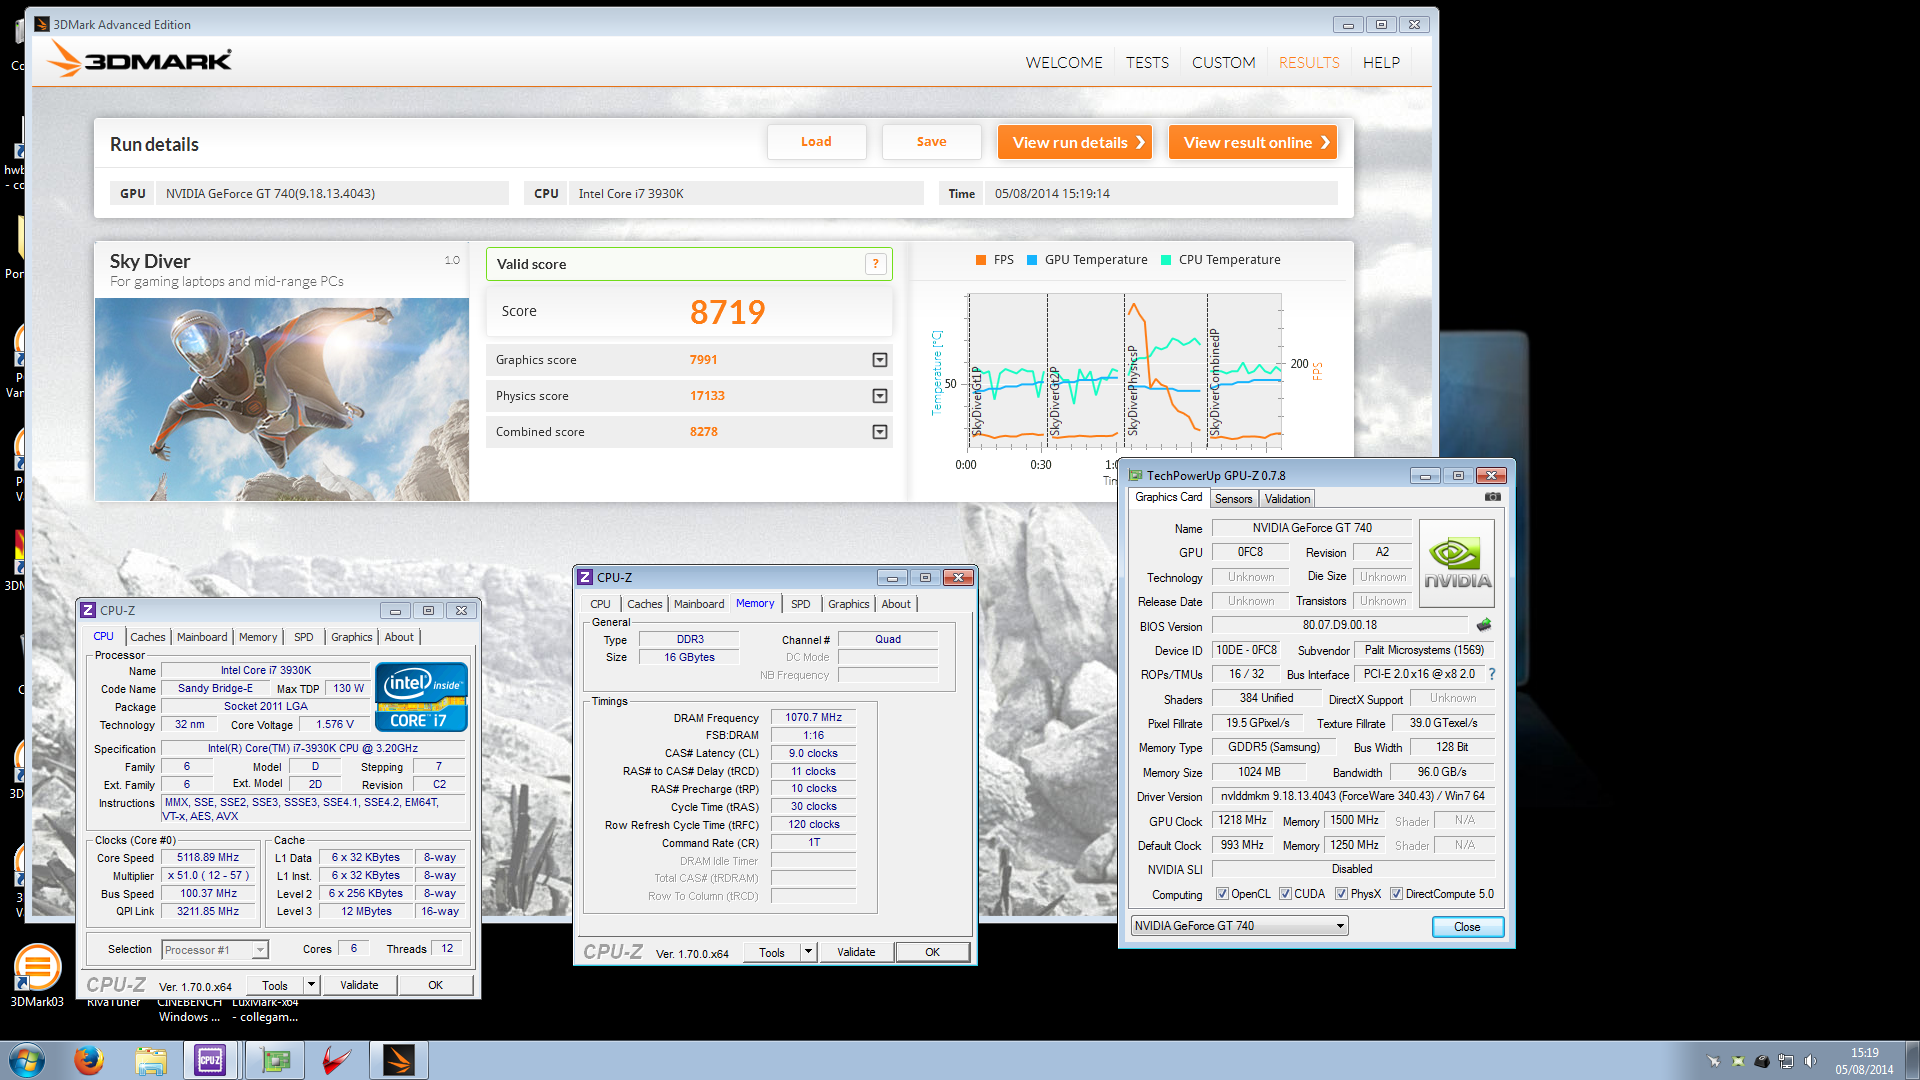Switch to the Sensors tab in GPU-Z

1233,499
